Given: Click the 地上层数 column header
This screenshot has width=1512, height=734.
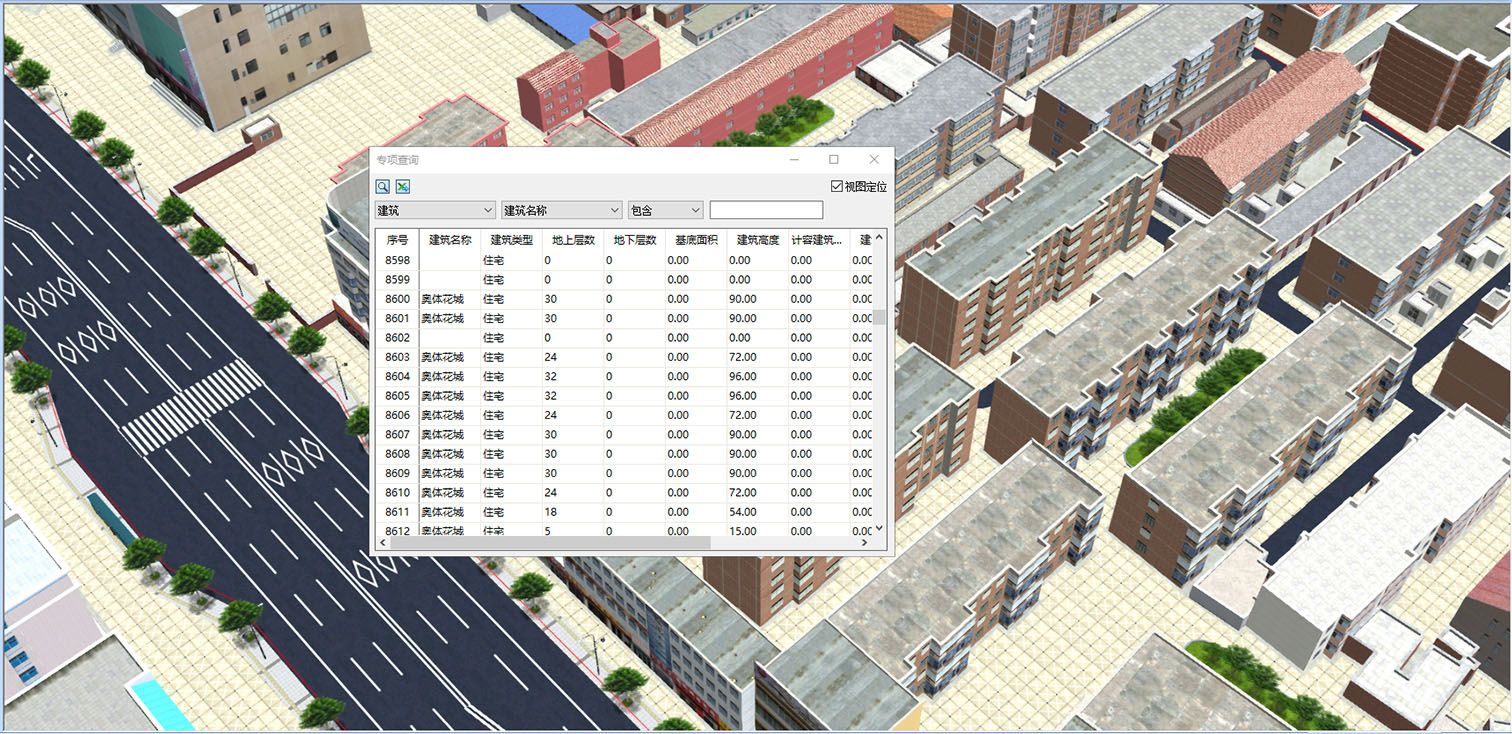Looking at the screenshot, I should [x=573, y=240].
